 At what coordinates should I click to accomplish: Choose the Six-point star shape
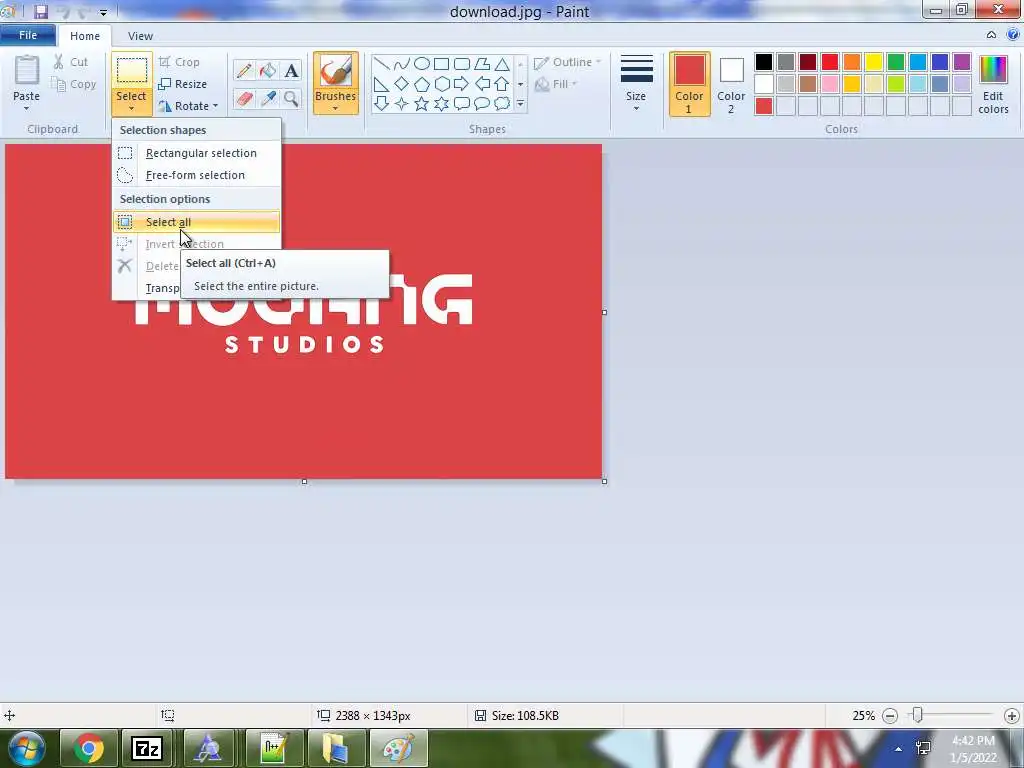(x=441, y=103)
